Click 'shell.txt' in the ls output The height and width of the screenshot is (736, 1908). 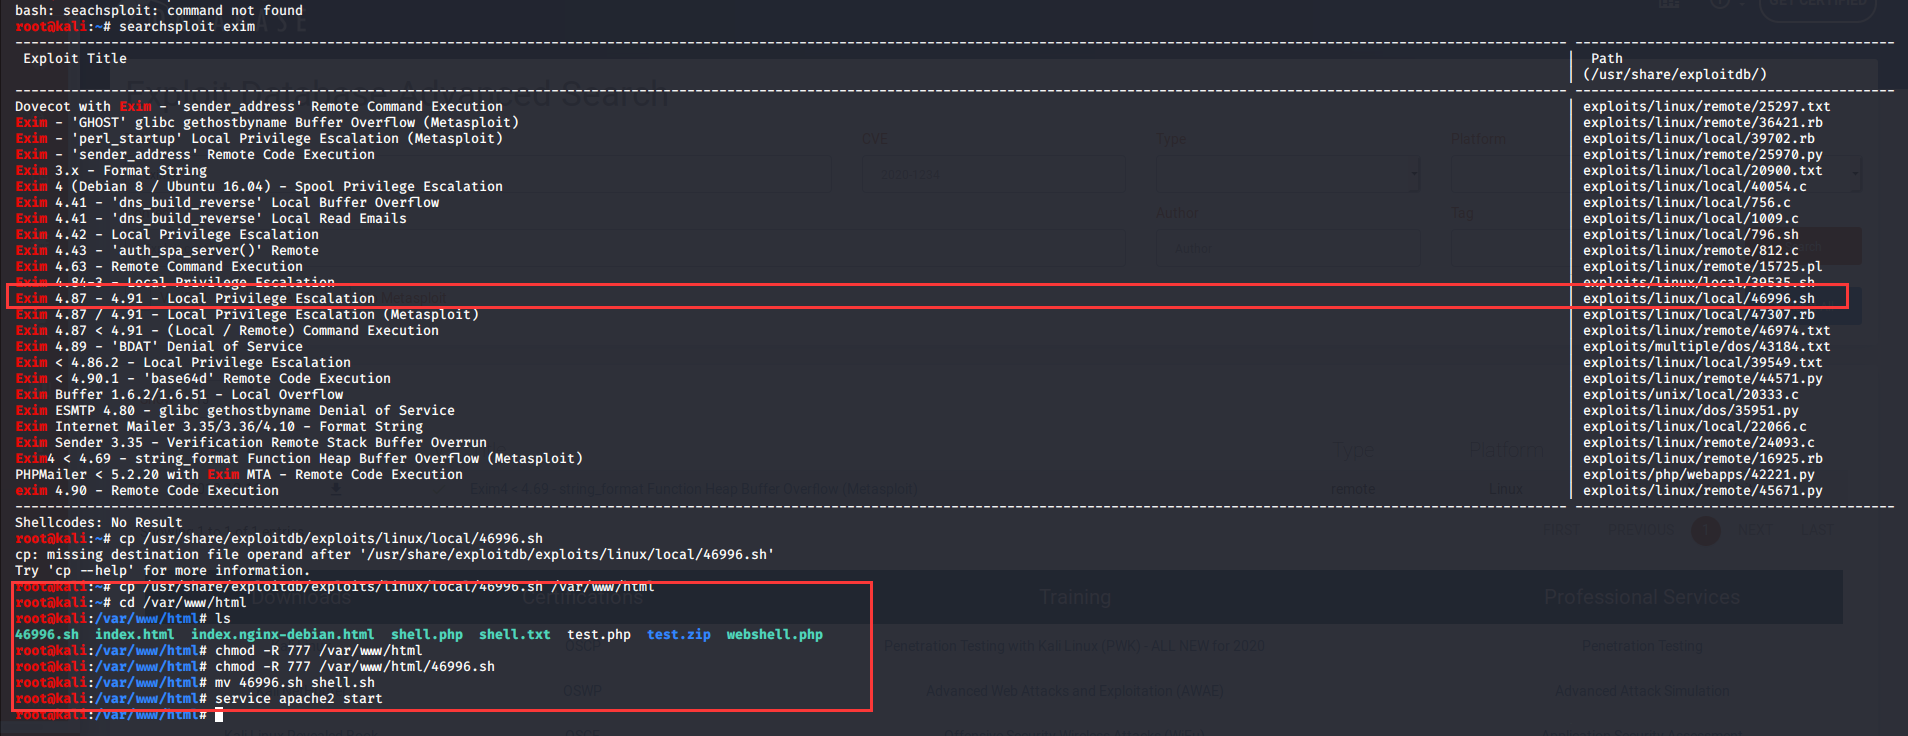coord(515,635)
